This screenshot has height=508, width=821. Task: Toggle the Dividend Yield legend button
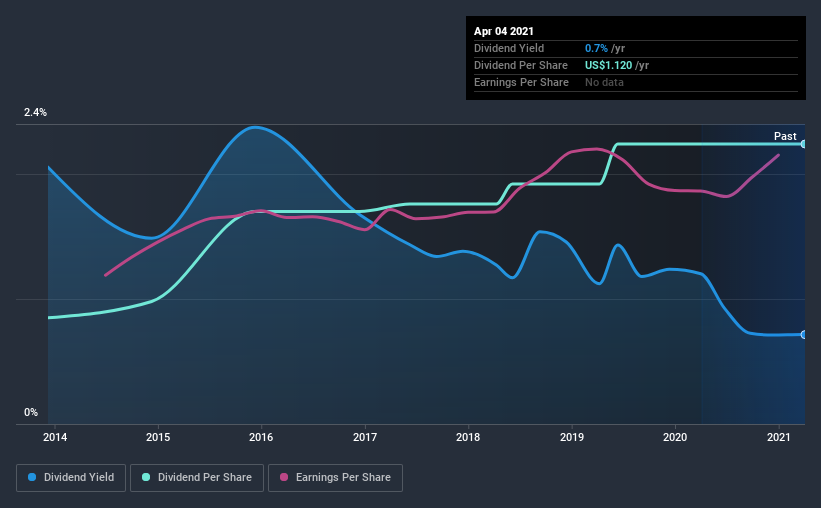pos(71,478)
